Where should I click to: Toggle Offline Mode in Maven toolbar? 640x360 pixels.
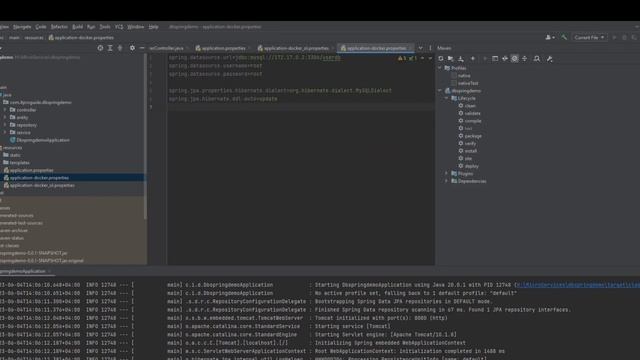pos(505,59)
